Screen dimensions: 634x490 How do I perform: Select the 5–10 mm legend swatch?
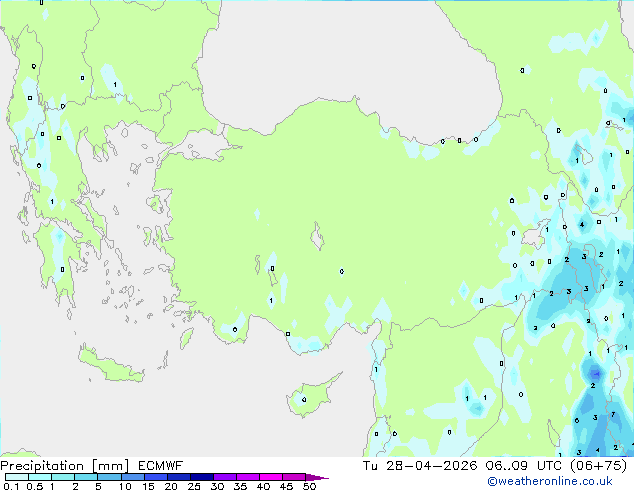[109, 477]
